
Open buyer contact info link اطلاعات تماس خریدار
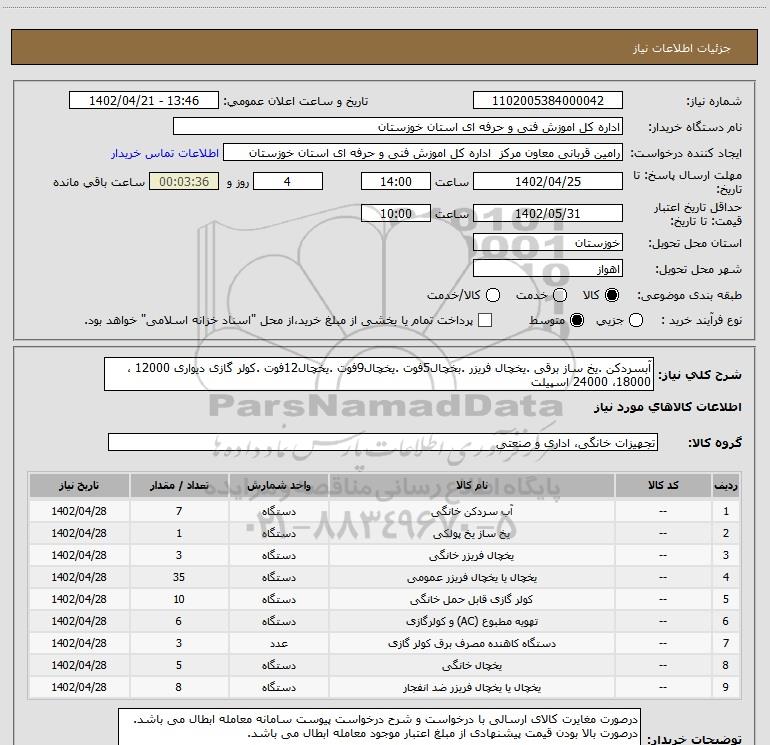(x=165, y=153)
